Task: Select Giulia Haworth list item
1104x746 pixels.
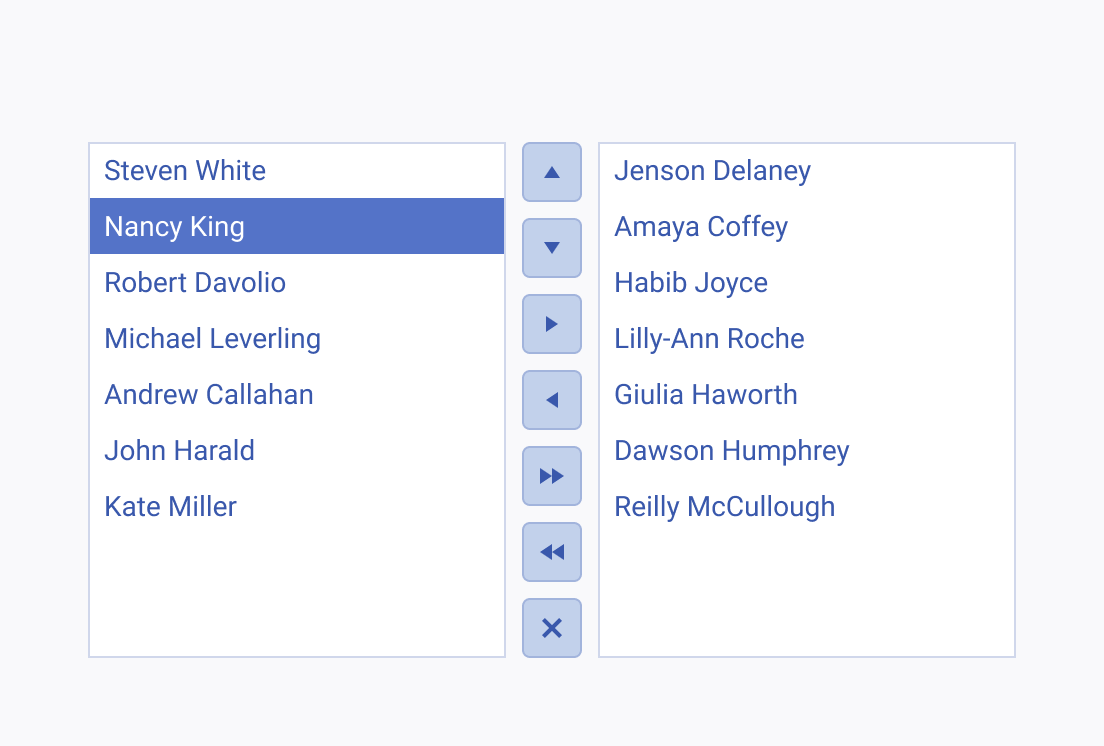Action: (807, 394)
